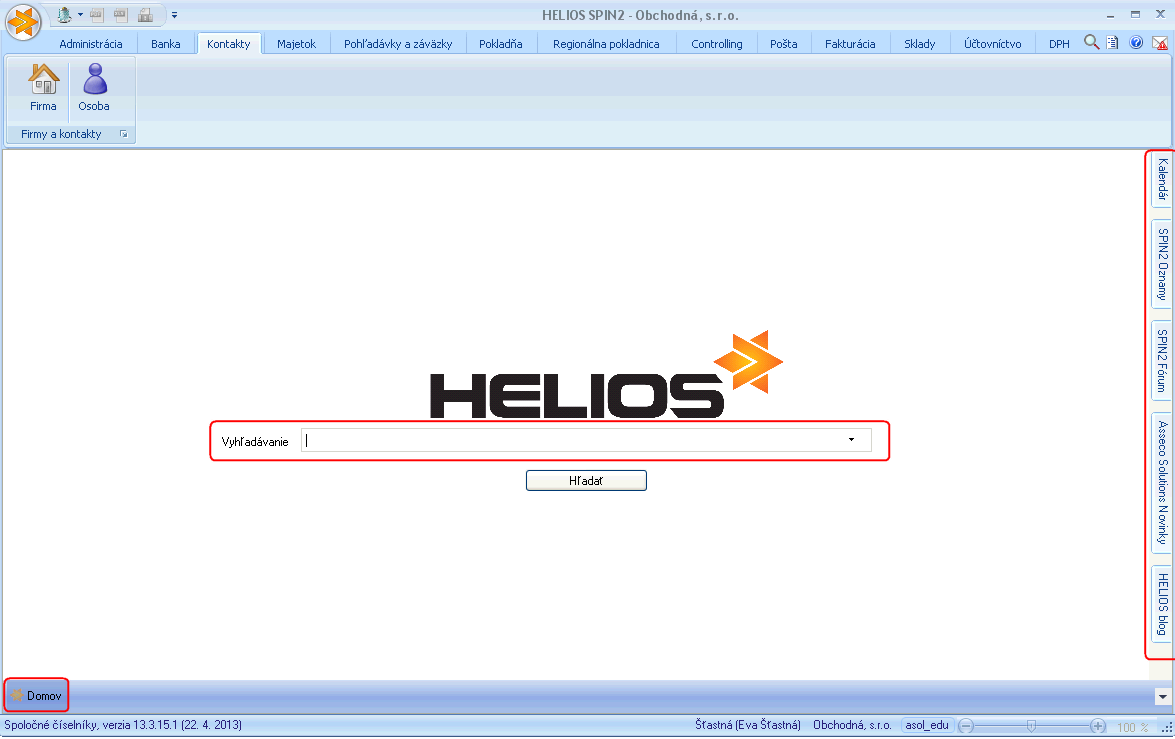Open dropdown arrow next to building icon

80,14
